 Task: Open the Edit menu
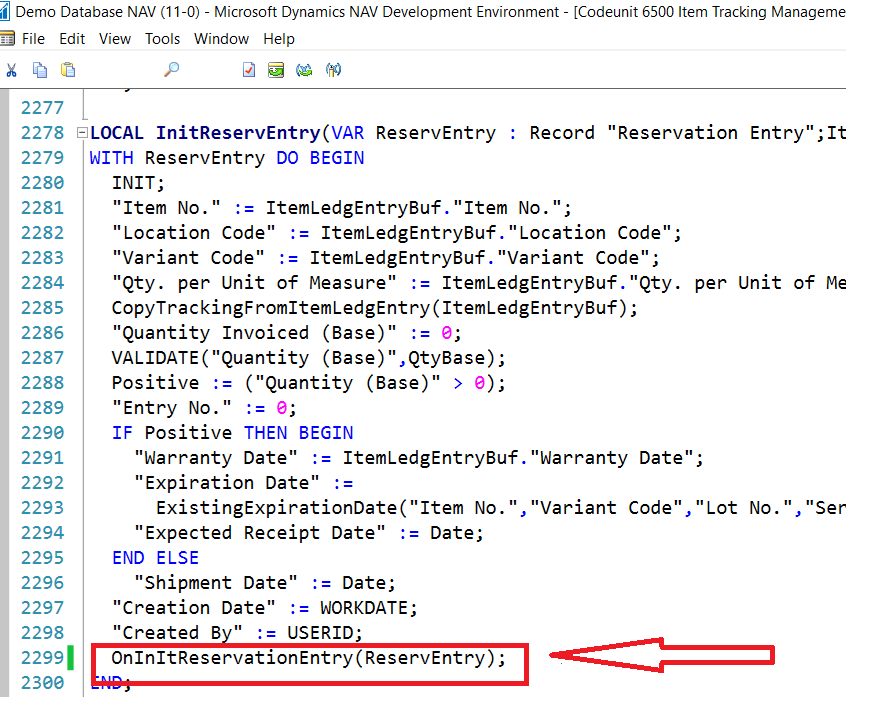tap(72, 39)
